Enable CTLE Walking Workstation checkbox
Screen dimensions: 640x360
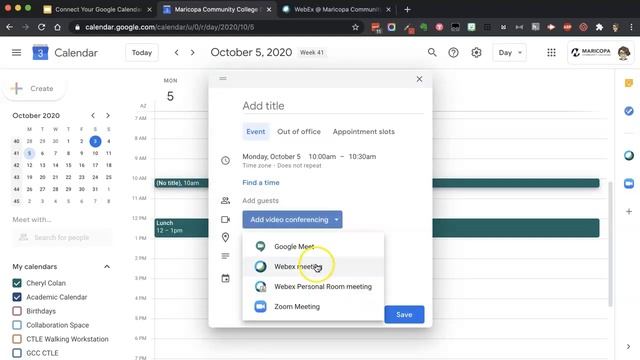point(17,339)
